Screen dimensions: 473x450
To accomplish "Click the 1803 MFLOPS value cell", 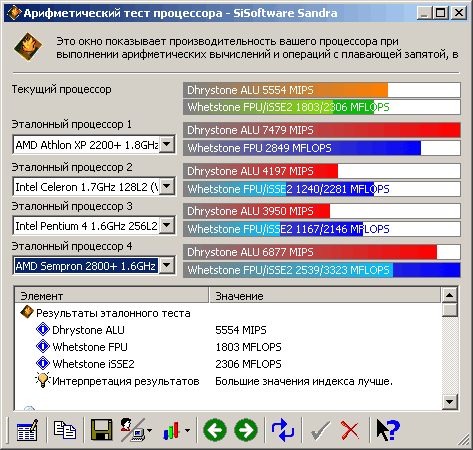I will (x=248, y=347).
